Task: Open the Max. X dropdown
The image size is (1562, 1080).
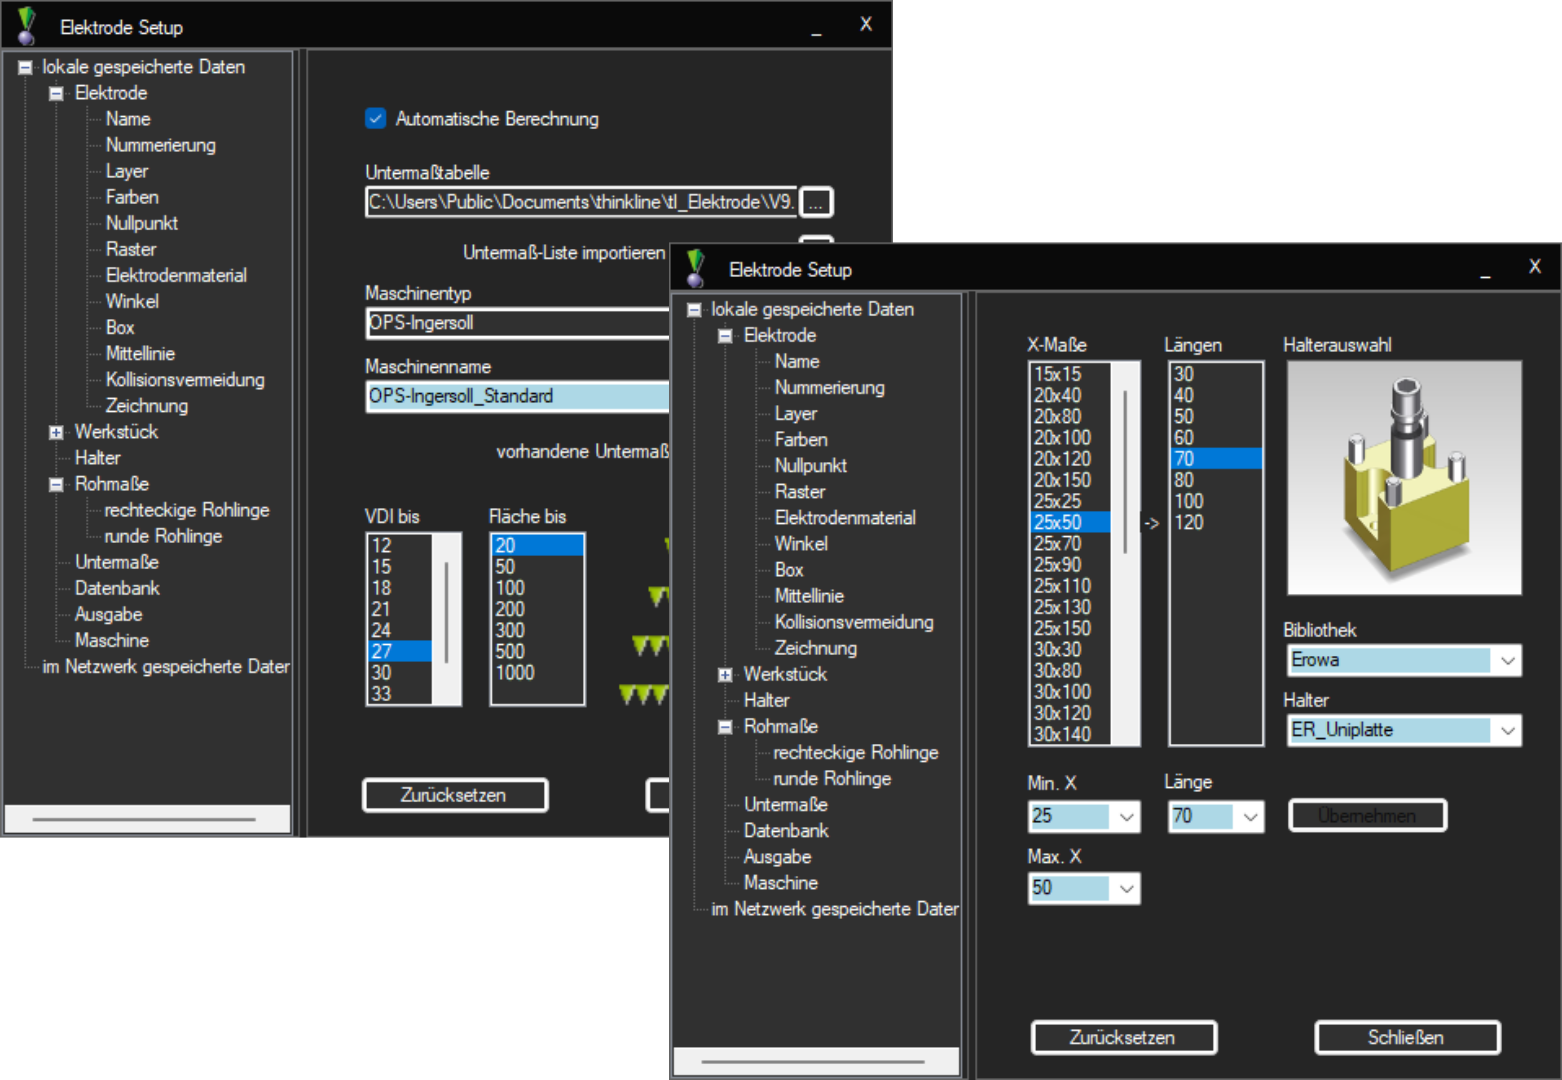Action: coord(1126,888)
